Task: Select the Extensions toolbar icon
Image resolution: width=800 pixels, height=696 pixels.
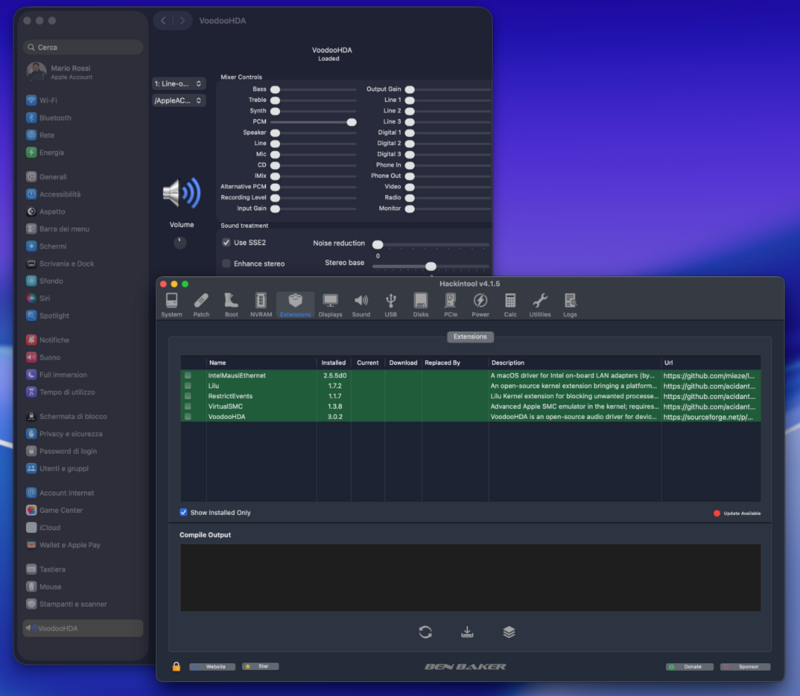Action: pos(295,305)
